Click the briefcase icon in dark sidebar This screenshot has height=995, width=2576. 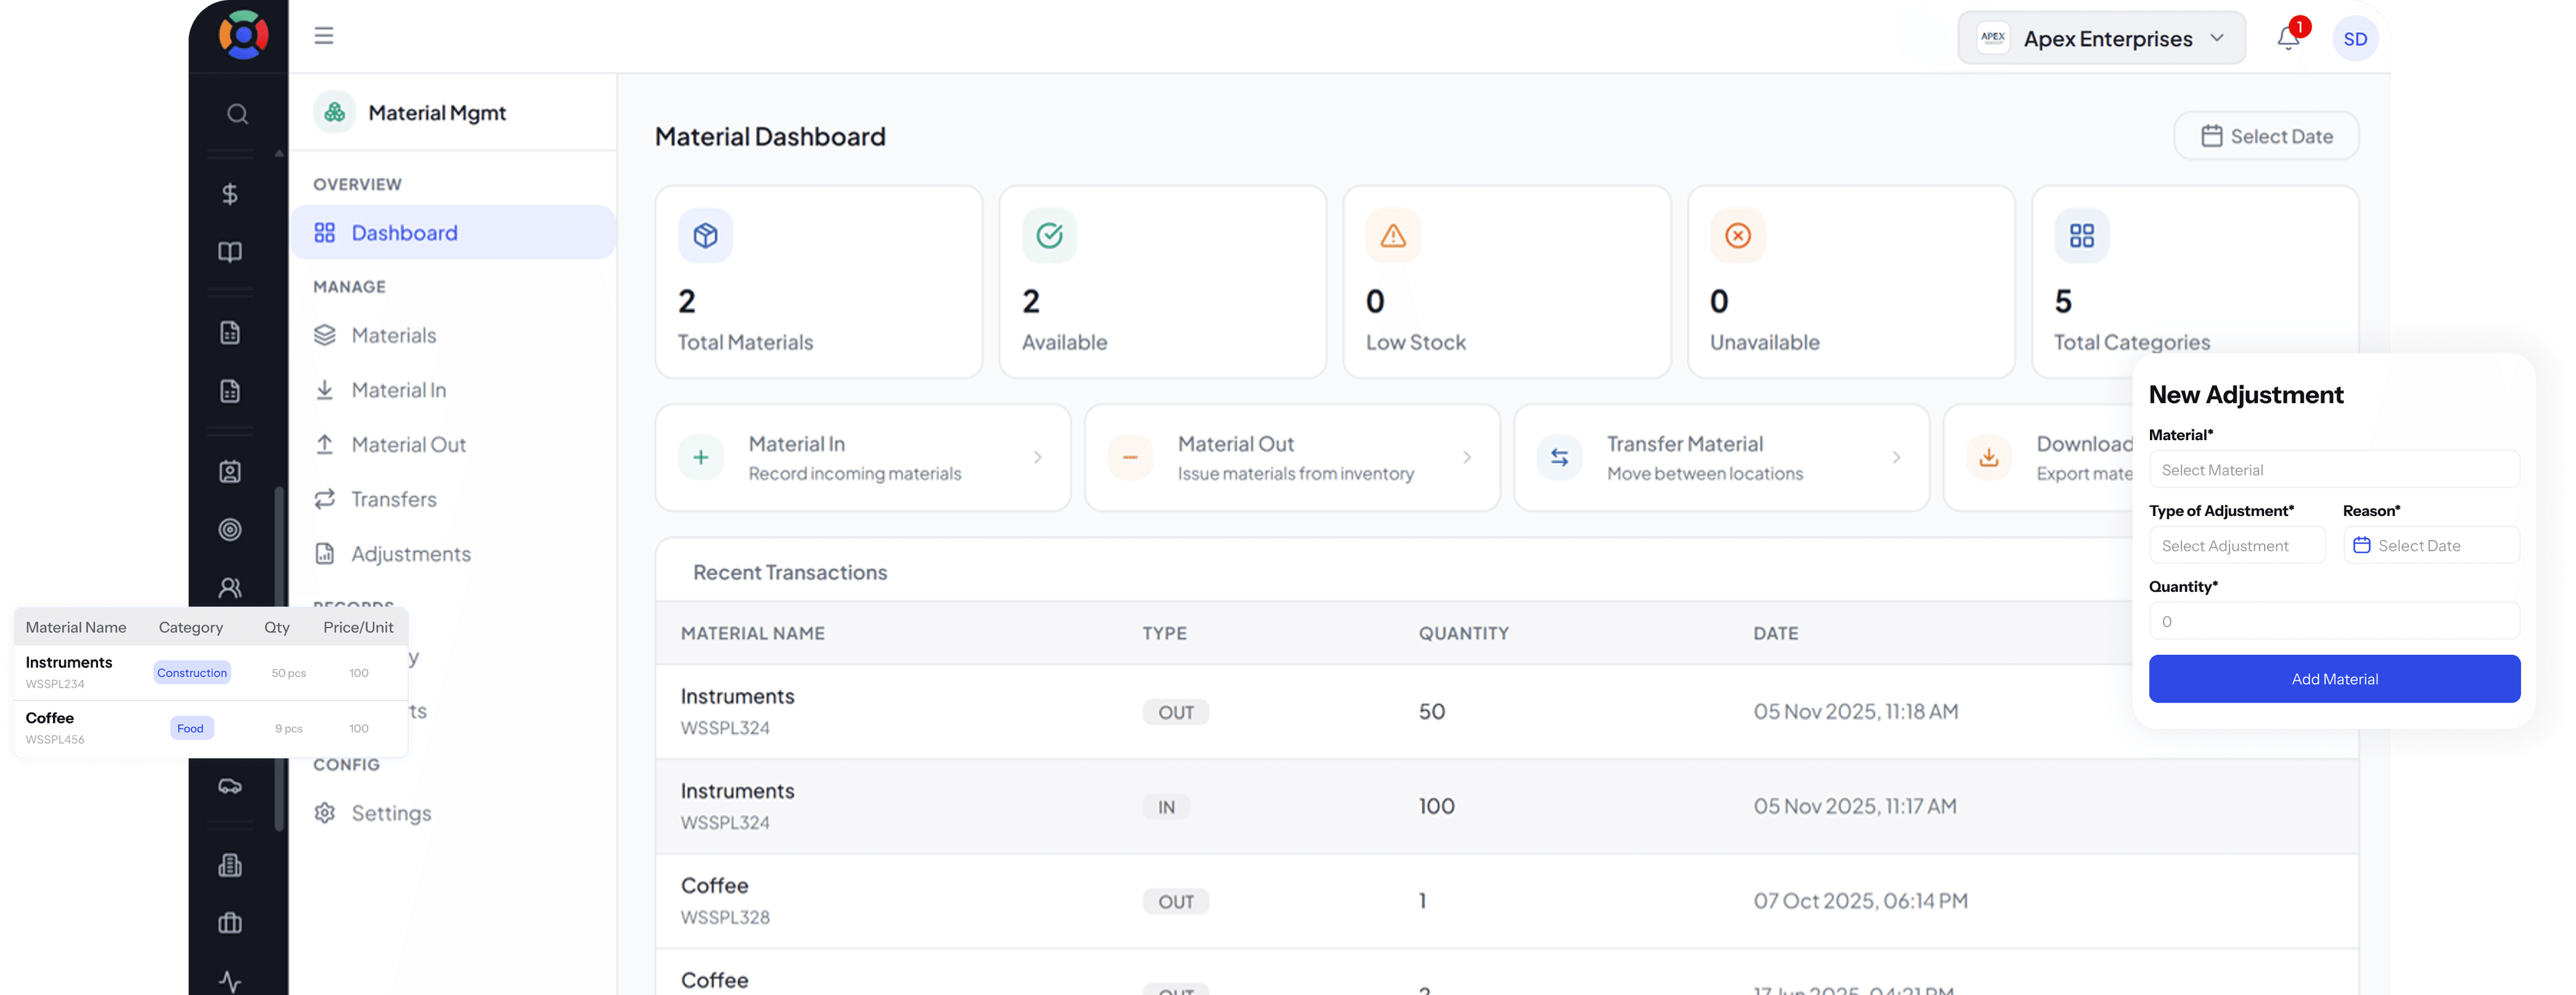click(230, 923)
